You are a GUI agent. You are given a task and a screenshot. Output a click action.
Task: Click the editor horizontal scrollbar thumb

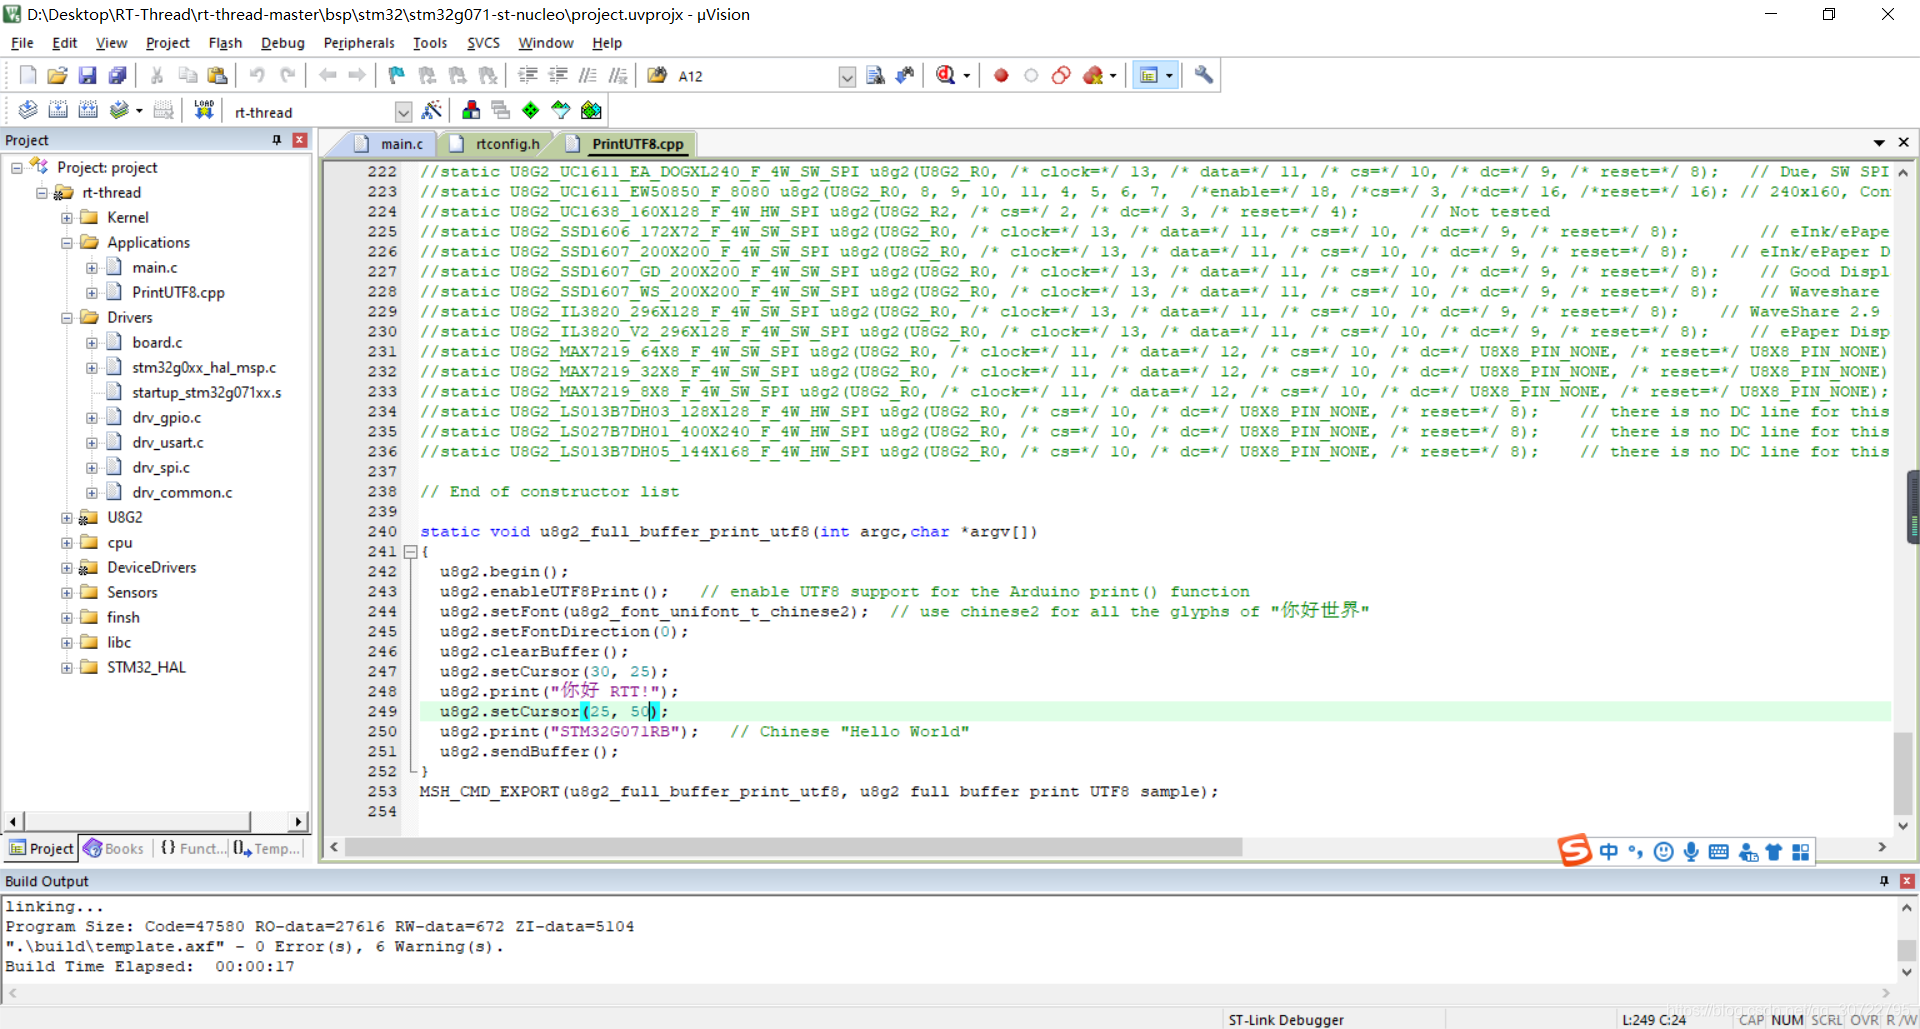point(794,847)
